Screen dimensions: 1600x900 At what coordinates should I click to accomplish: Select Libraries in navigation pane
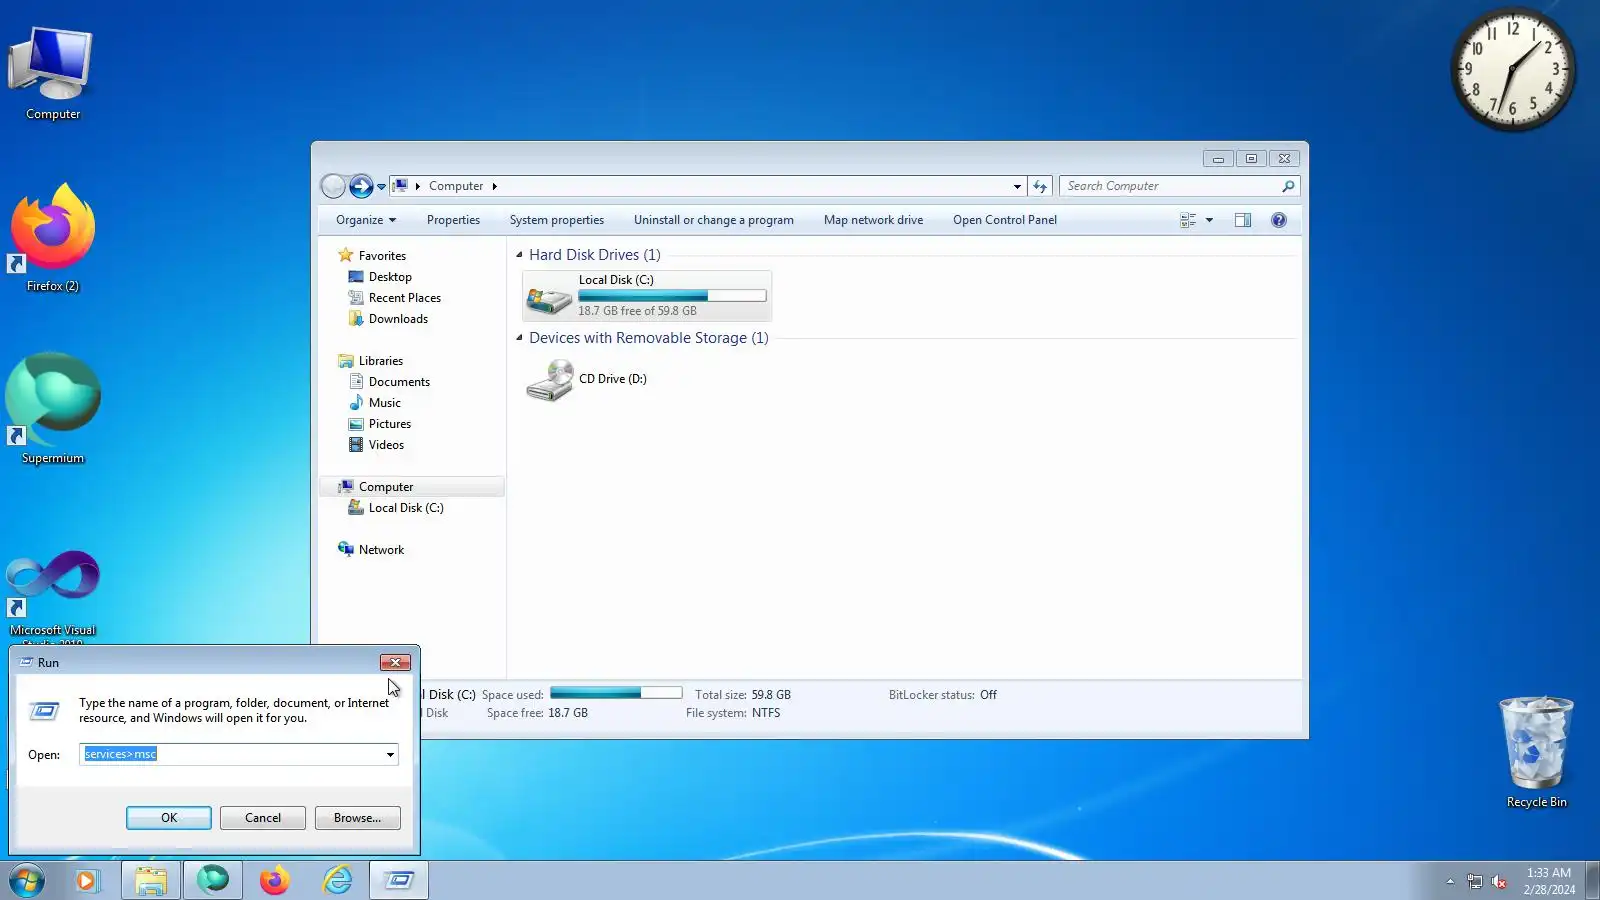(x=381, y=361)
